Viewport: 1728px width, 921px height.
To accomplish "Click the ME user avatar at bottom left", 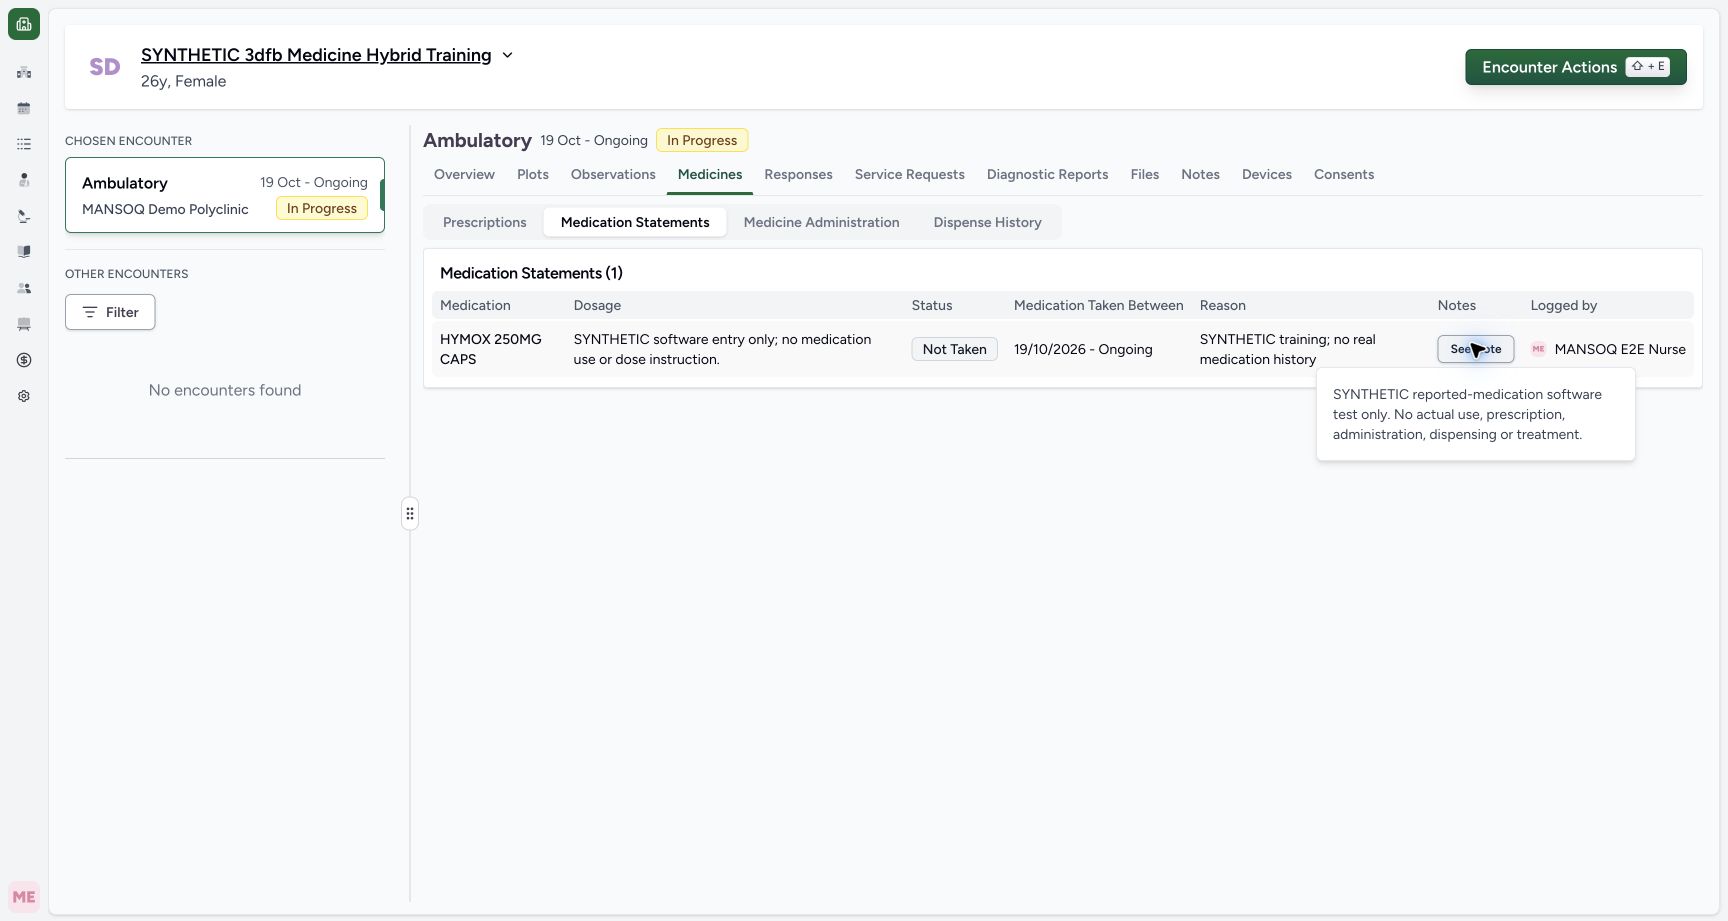I will point(24,897).
